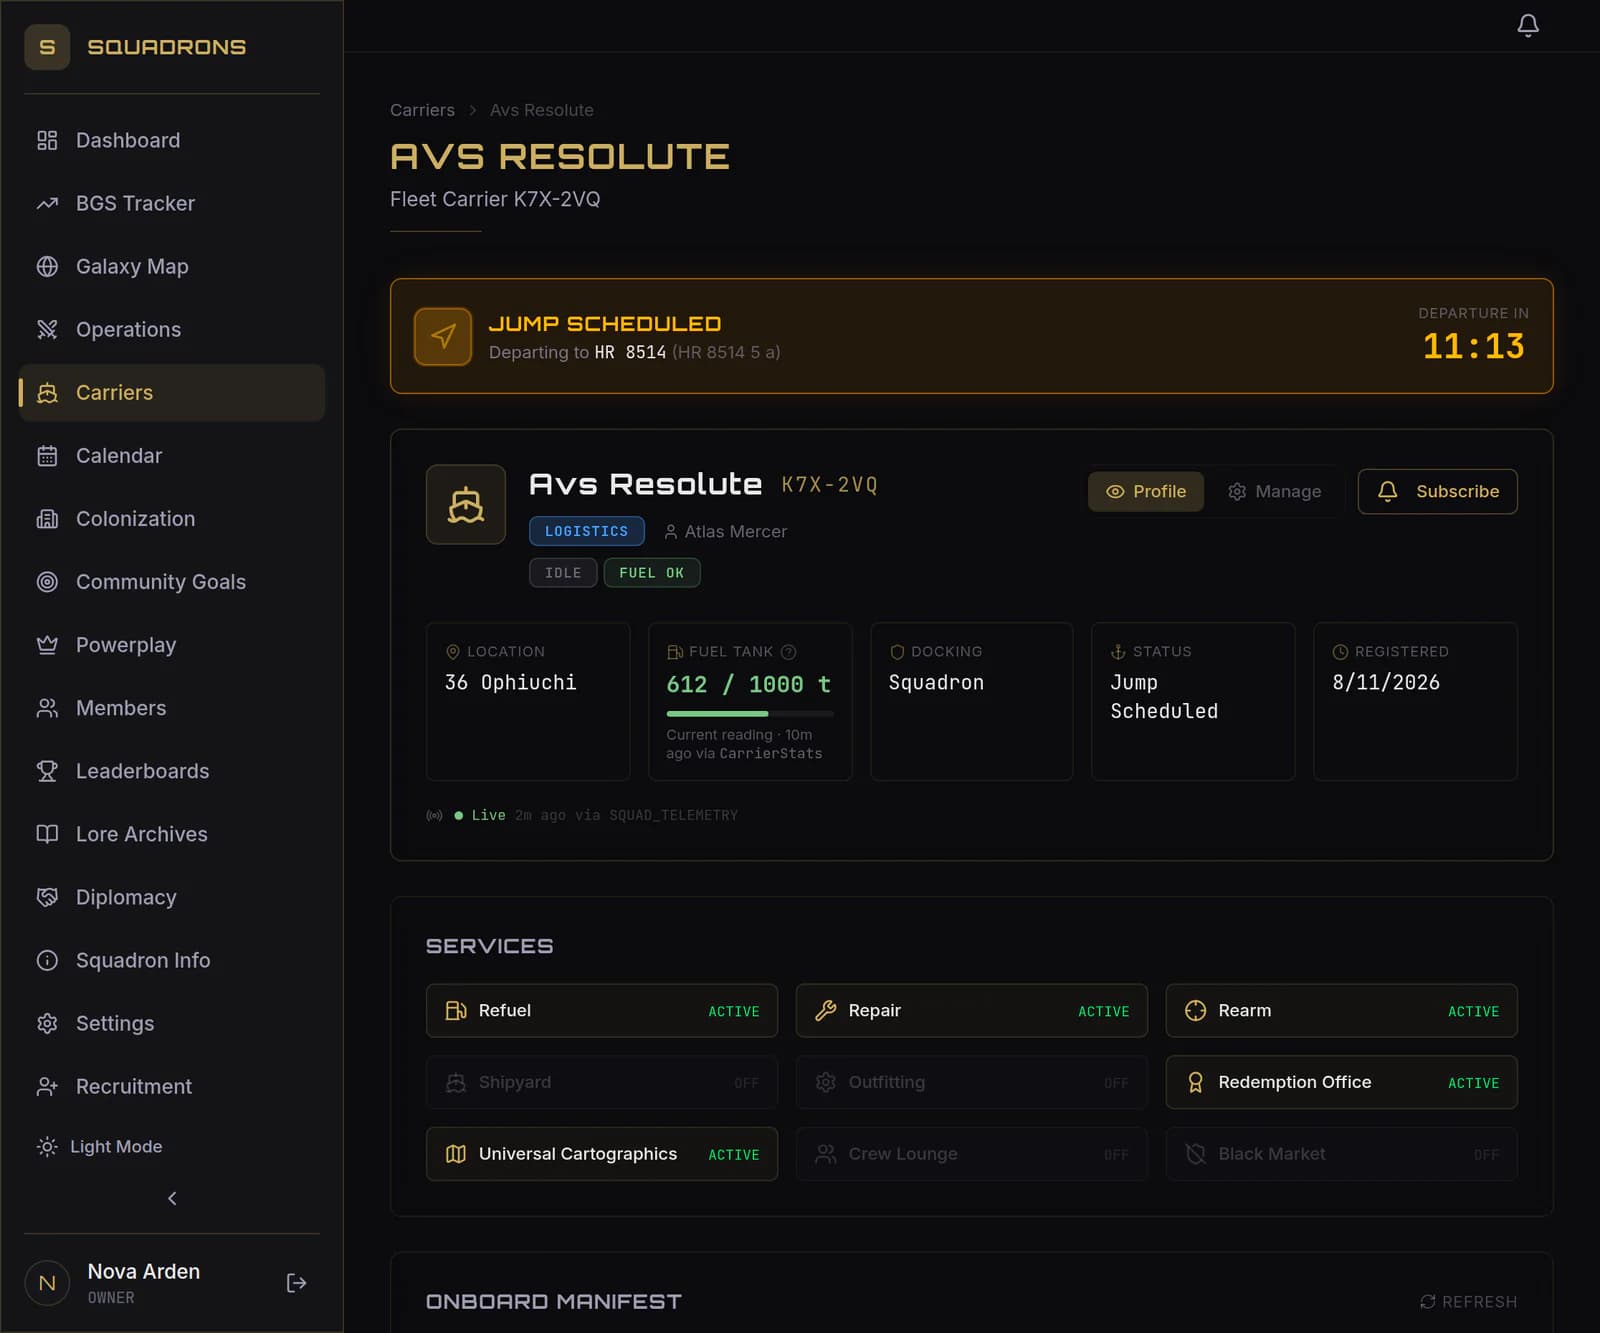
Task: Toggle the Refuel service
Action: click(x=602, y=1010)
